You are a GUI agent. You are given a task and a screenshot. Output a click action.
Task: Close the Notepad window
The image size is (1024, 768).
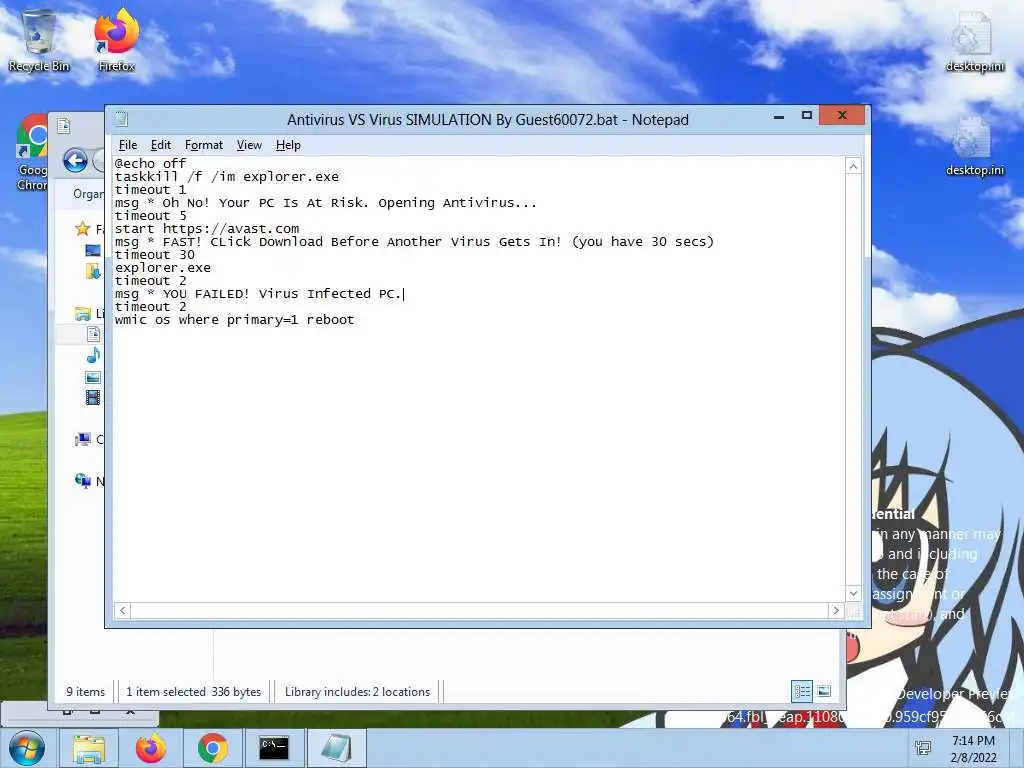[x=842, y=115]
